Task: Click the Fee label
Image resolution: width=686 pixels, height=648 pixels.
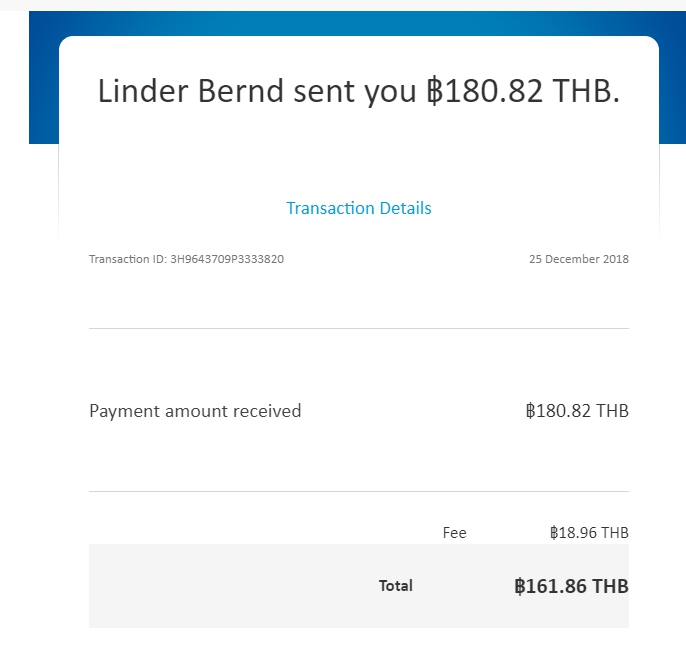Action: (x=454, y=533)
